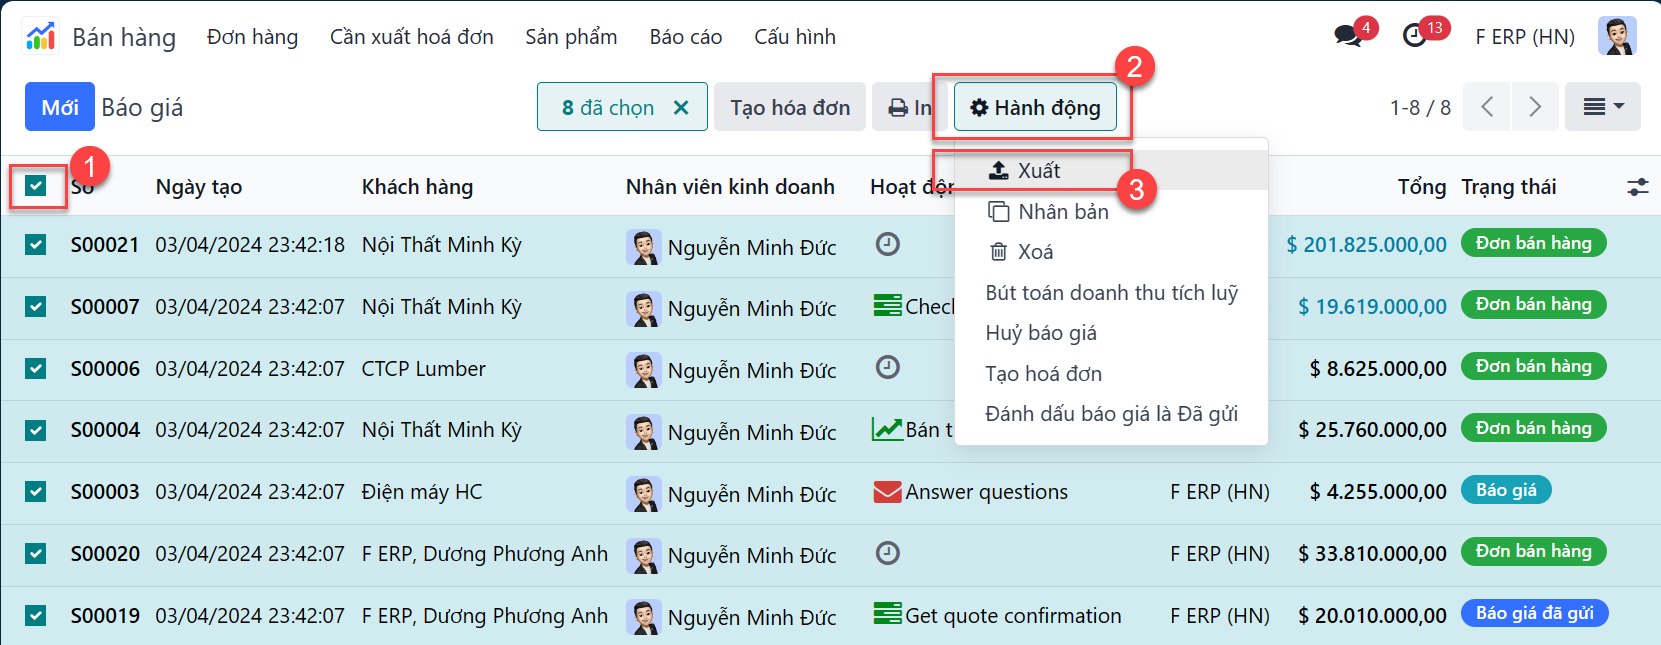The width and height of the screenshot is (1661, 645).
Task: Click the 1-8 / 8 pager counter
Action: (1420, 107)
